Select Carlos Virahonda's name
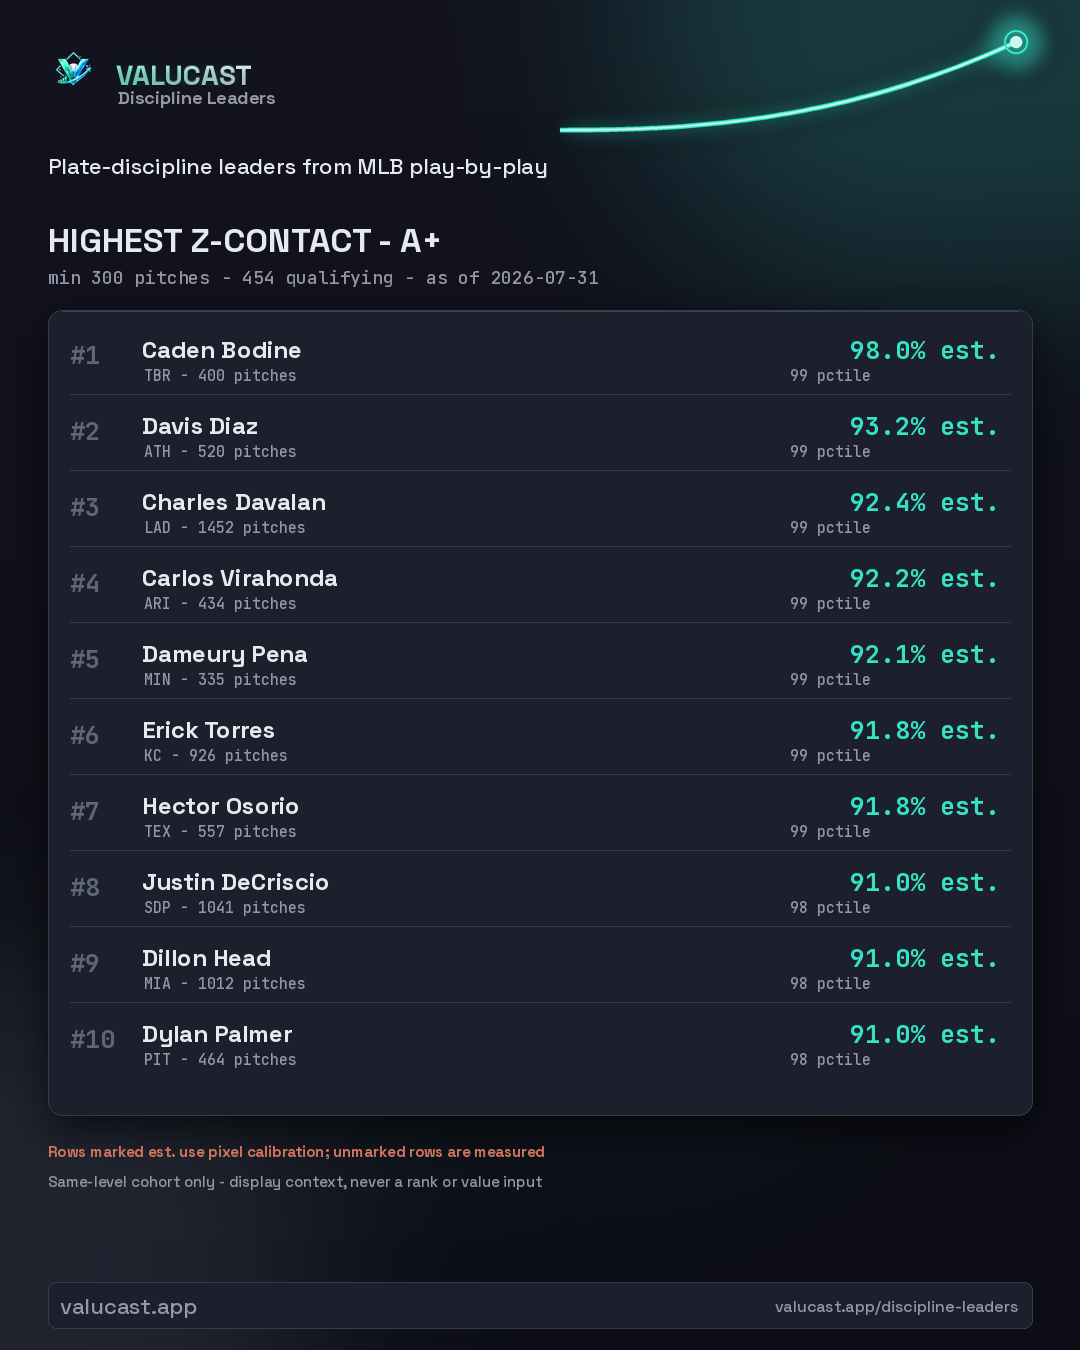Screen dimensions: 1080x1350 click(240, 578)
